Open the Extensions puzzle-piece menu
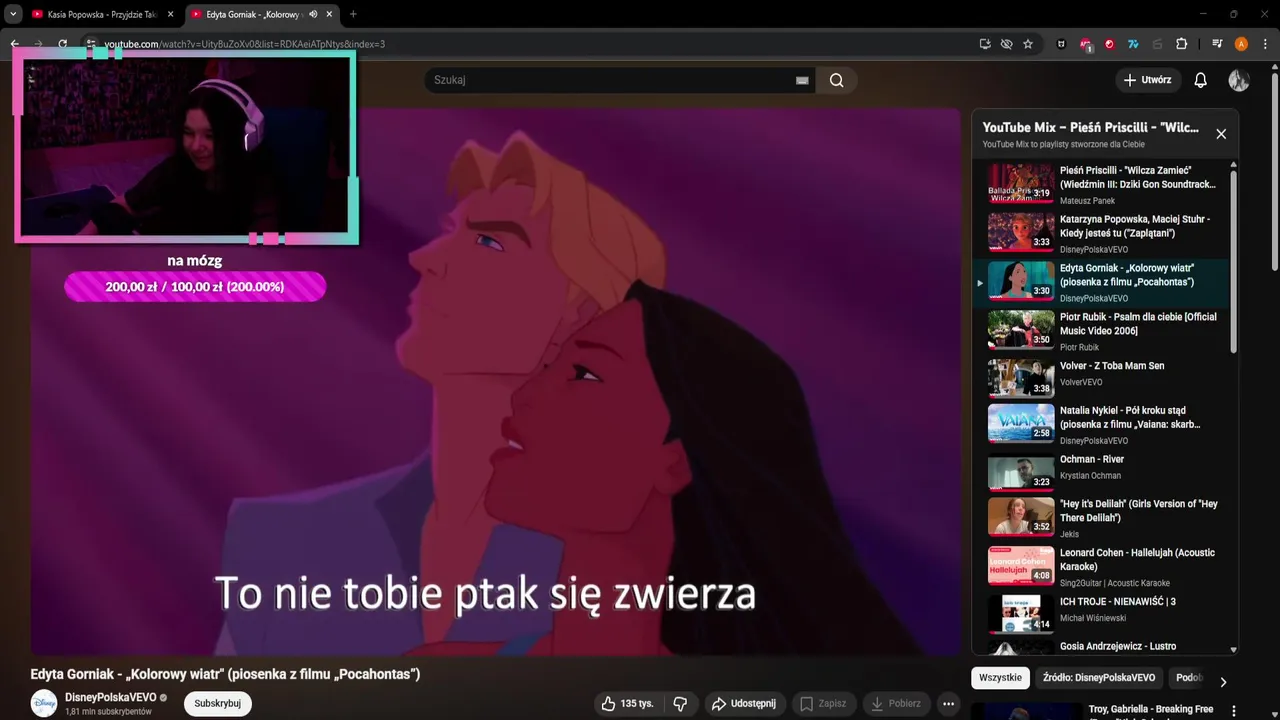 point(1181,44)
